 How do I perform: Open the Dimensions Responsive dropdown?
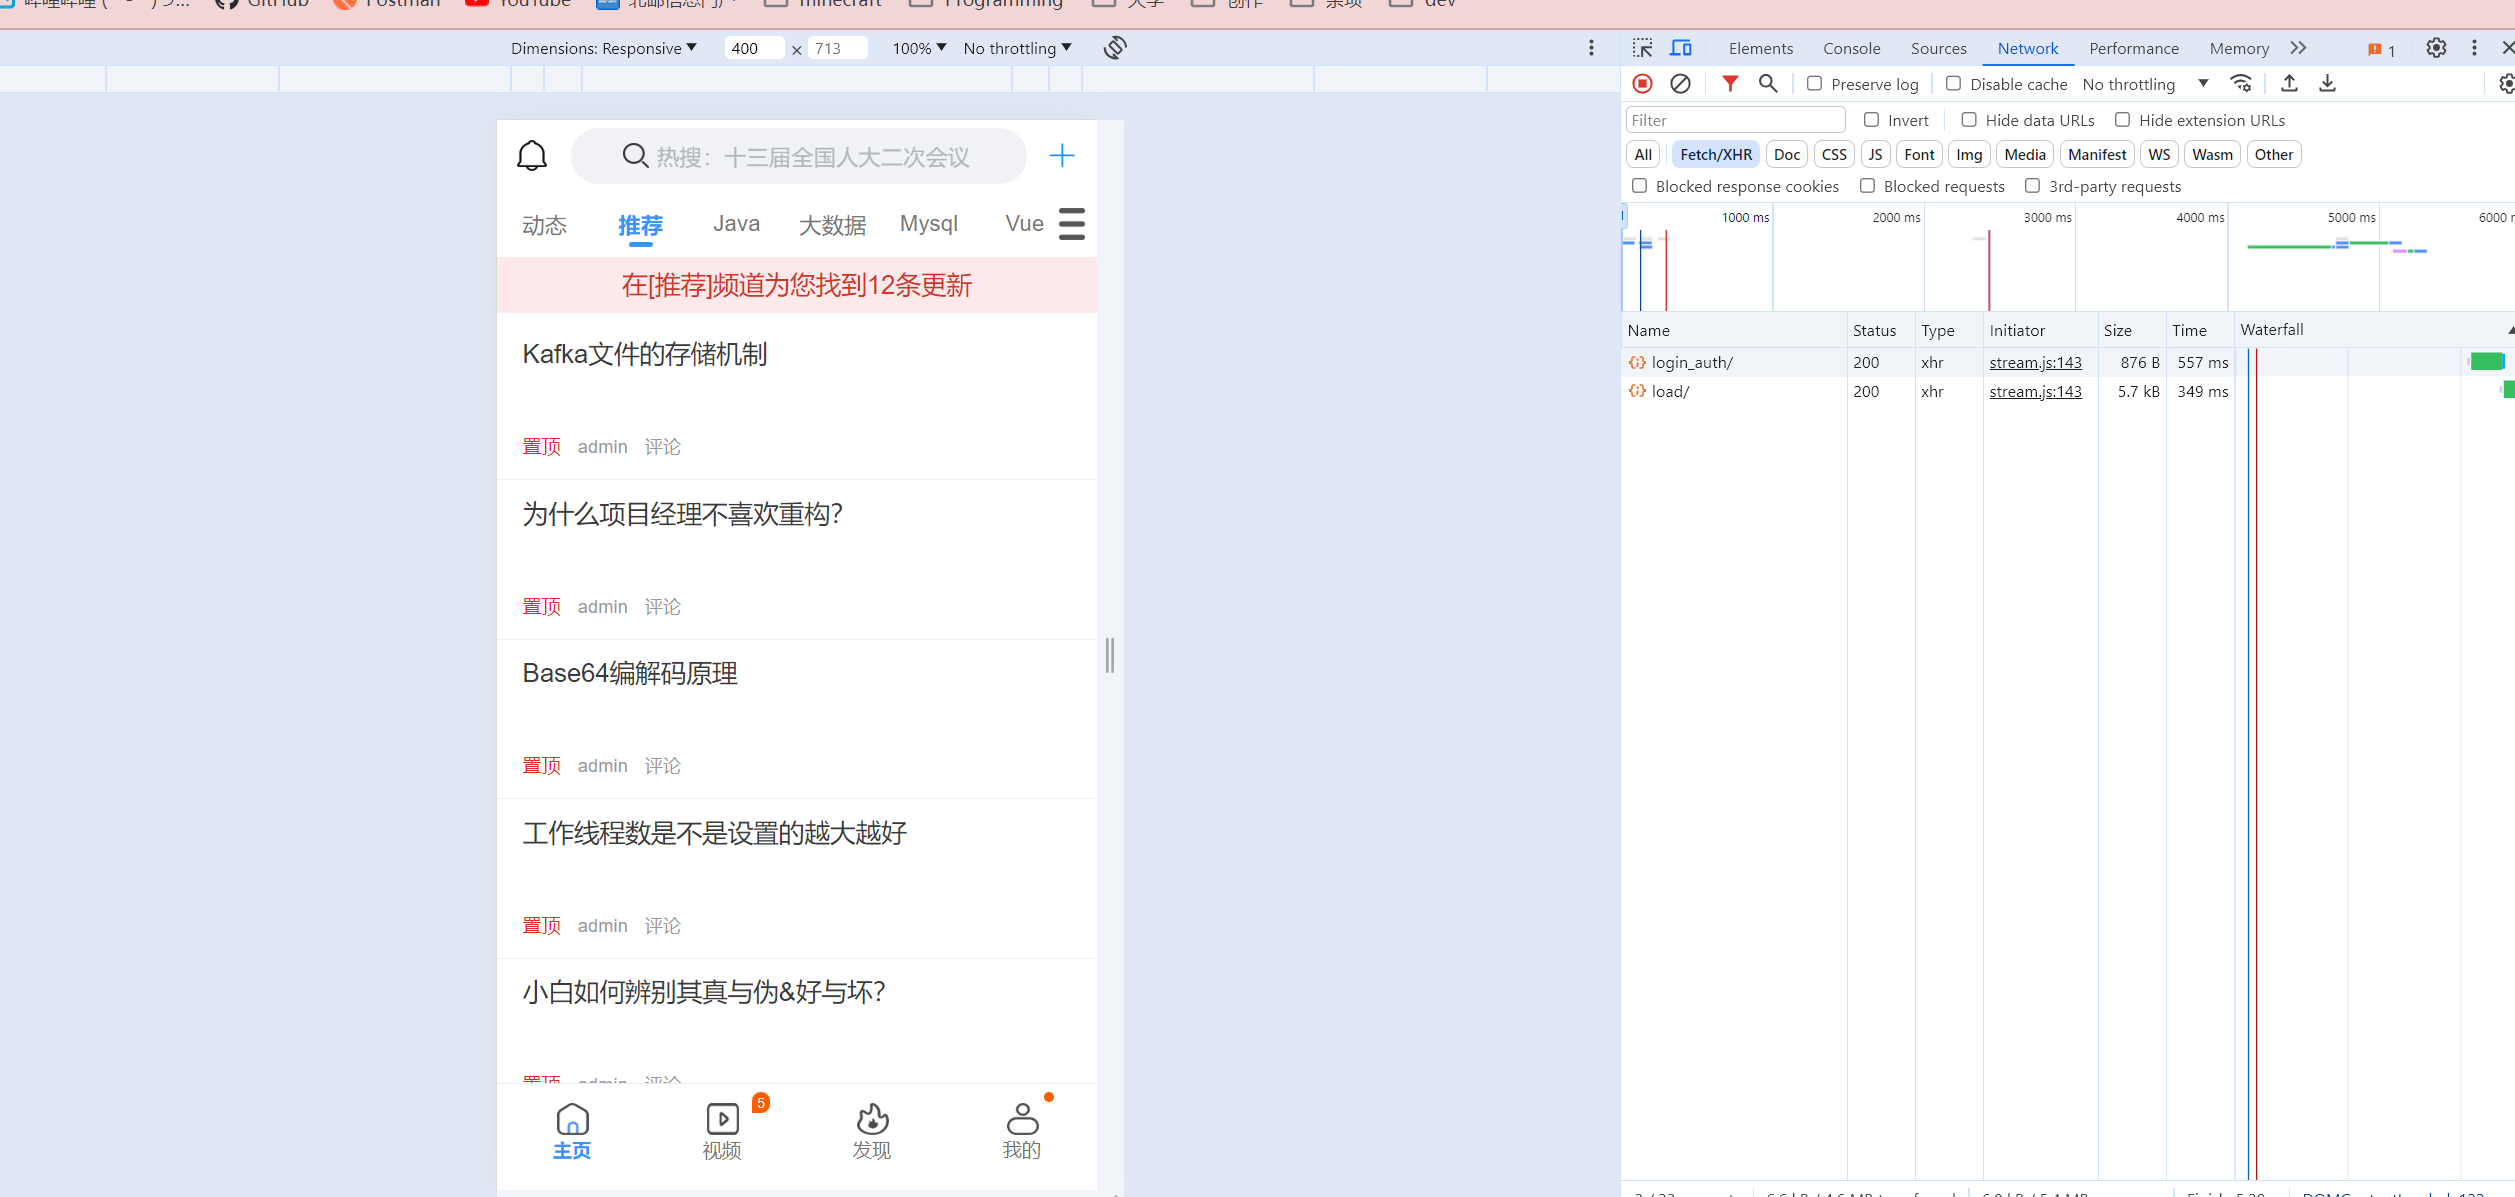(603, 48)
